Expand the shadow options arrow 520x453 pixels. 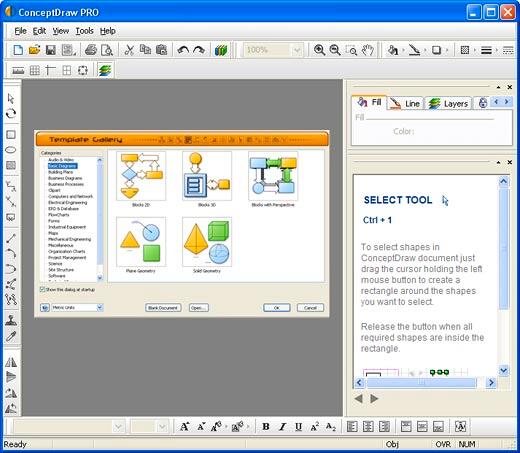(447, 50)
